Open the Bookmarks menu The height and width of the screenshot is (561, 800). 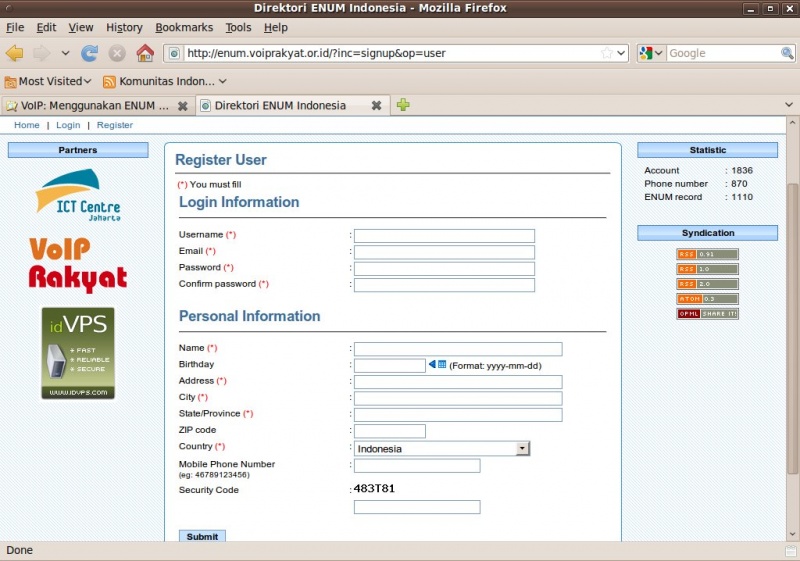(x=183, y=27)
